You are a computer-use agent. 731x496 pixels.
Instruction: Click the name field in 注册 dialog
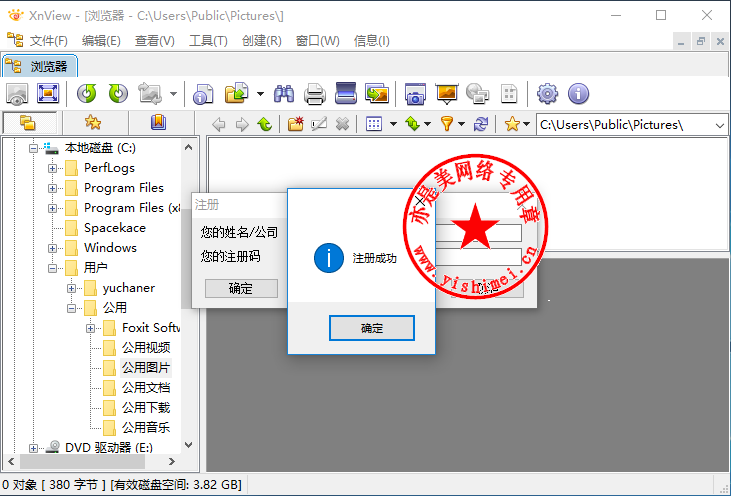tap(478, 233)
